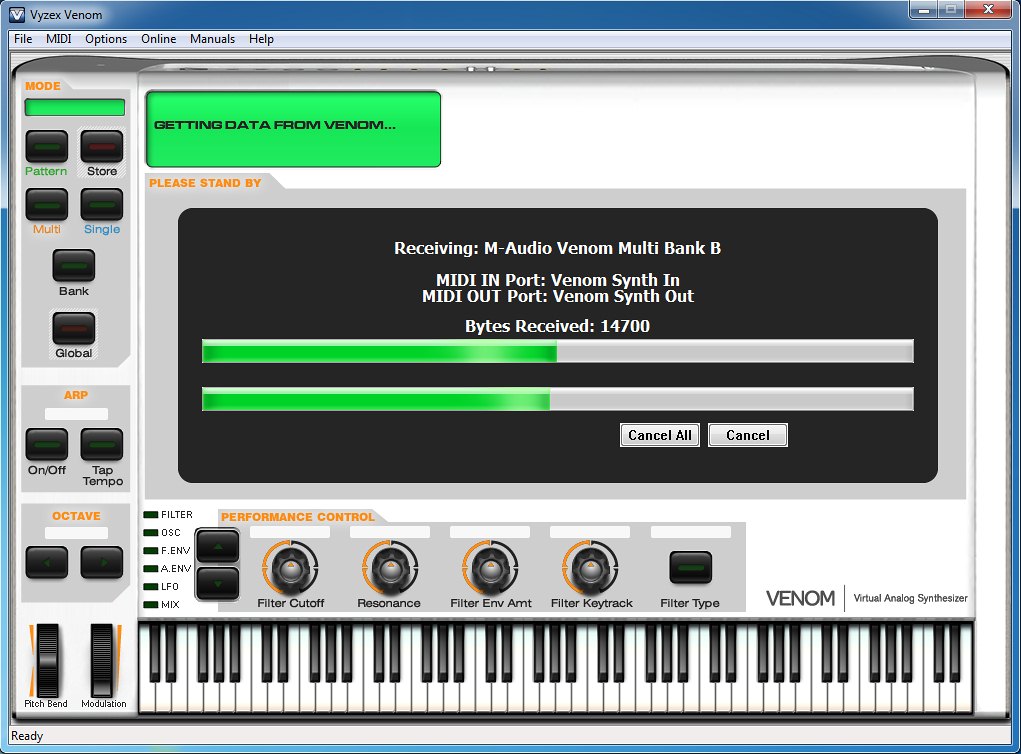
Task: Click the ARP value display field
Action: click(x=76, y=414)
